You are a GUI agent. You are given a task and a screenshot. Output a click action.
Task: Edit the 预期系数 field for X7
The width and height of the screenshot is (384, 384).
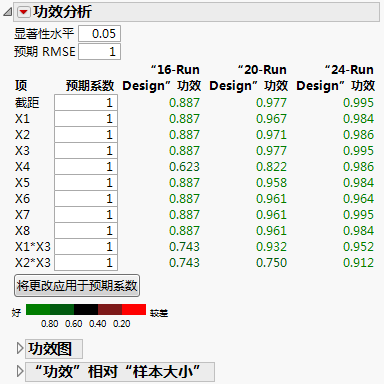[x=86, y=215]
